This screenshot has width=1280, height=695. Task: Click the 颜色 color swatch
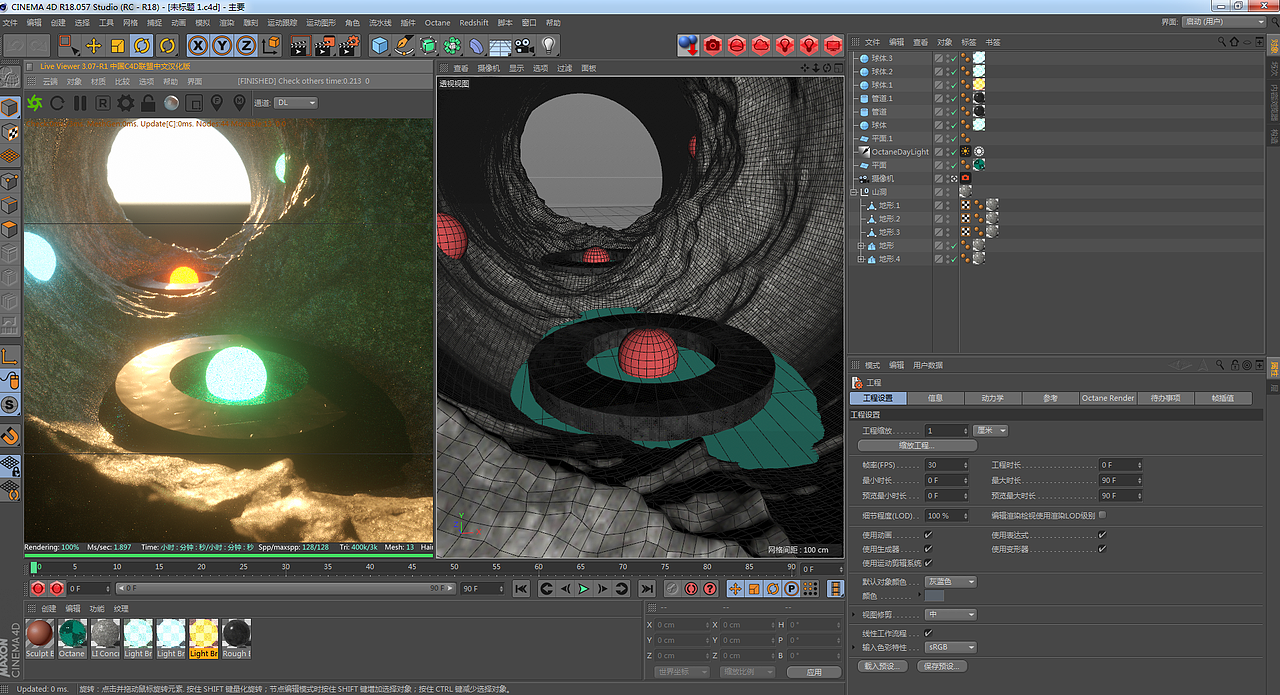coord(934,596)
